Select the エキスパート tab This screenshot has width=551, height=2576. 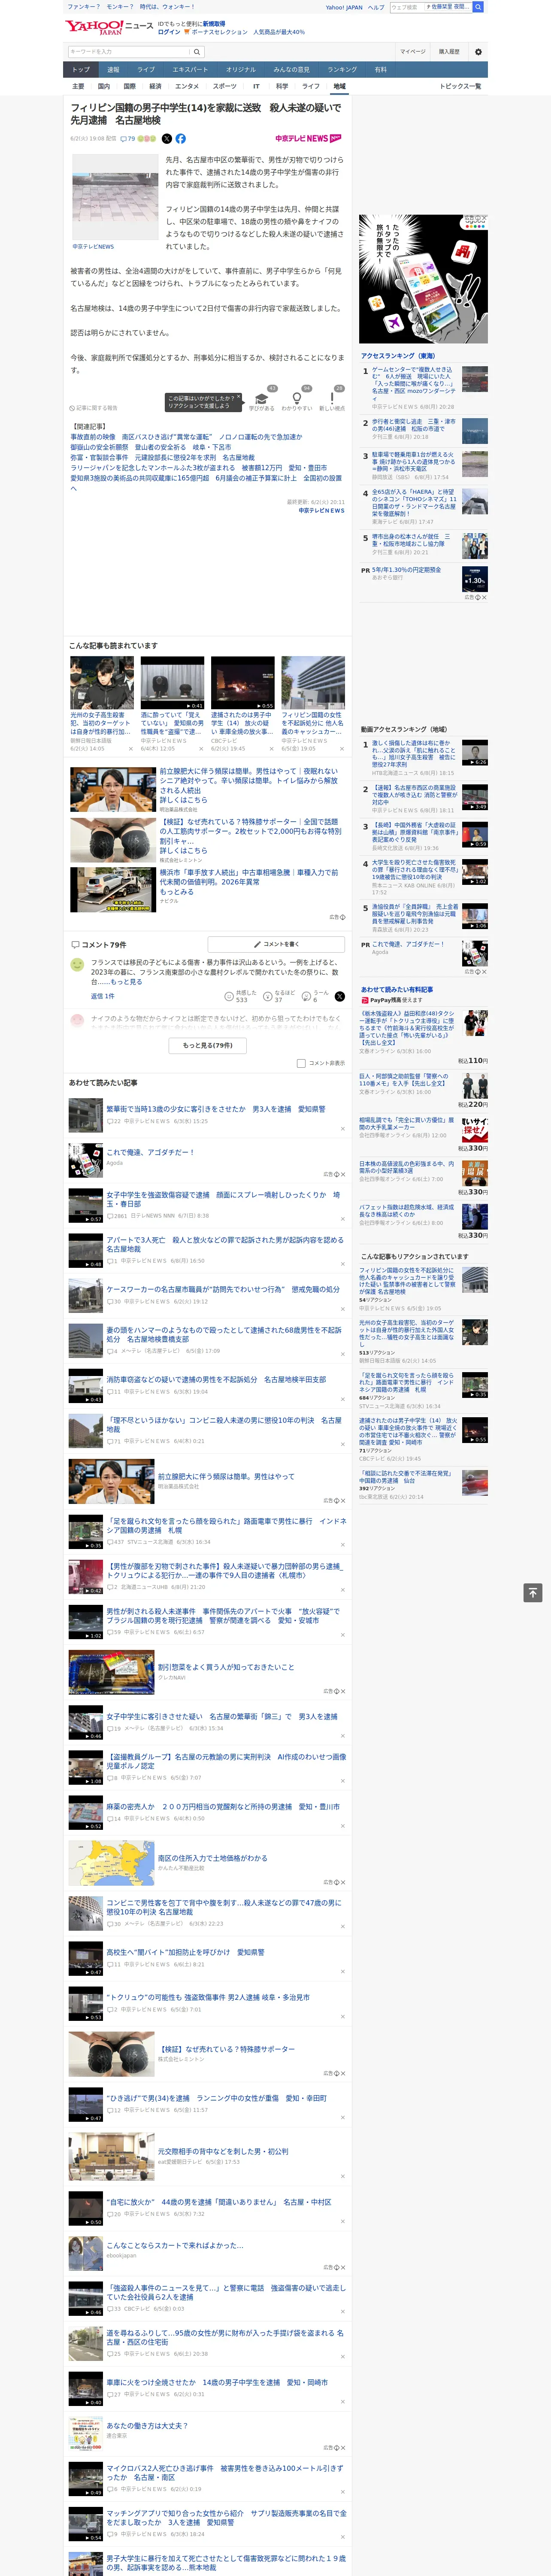[x=190, y=70]
